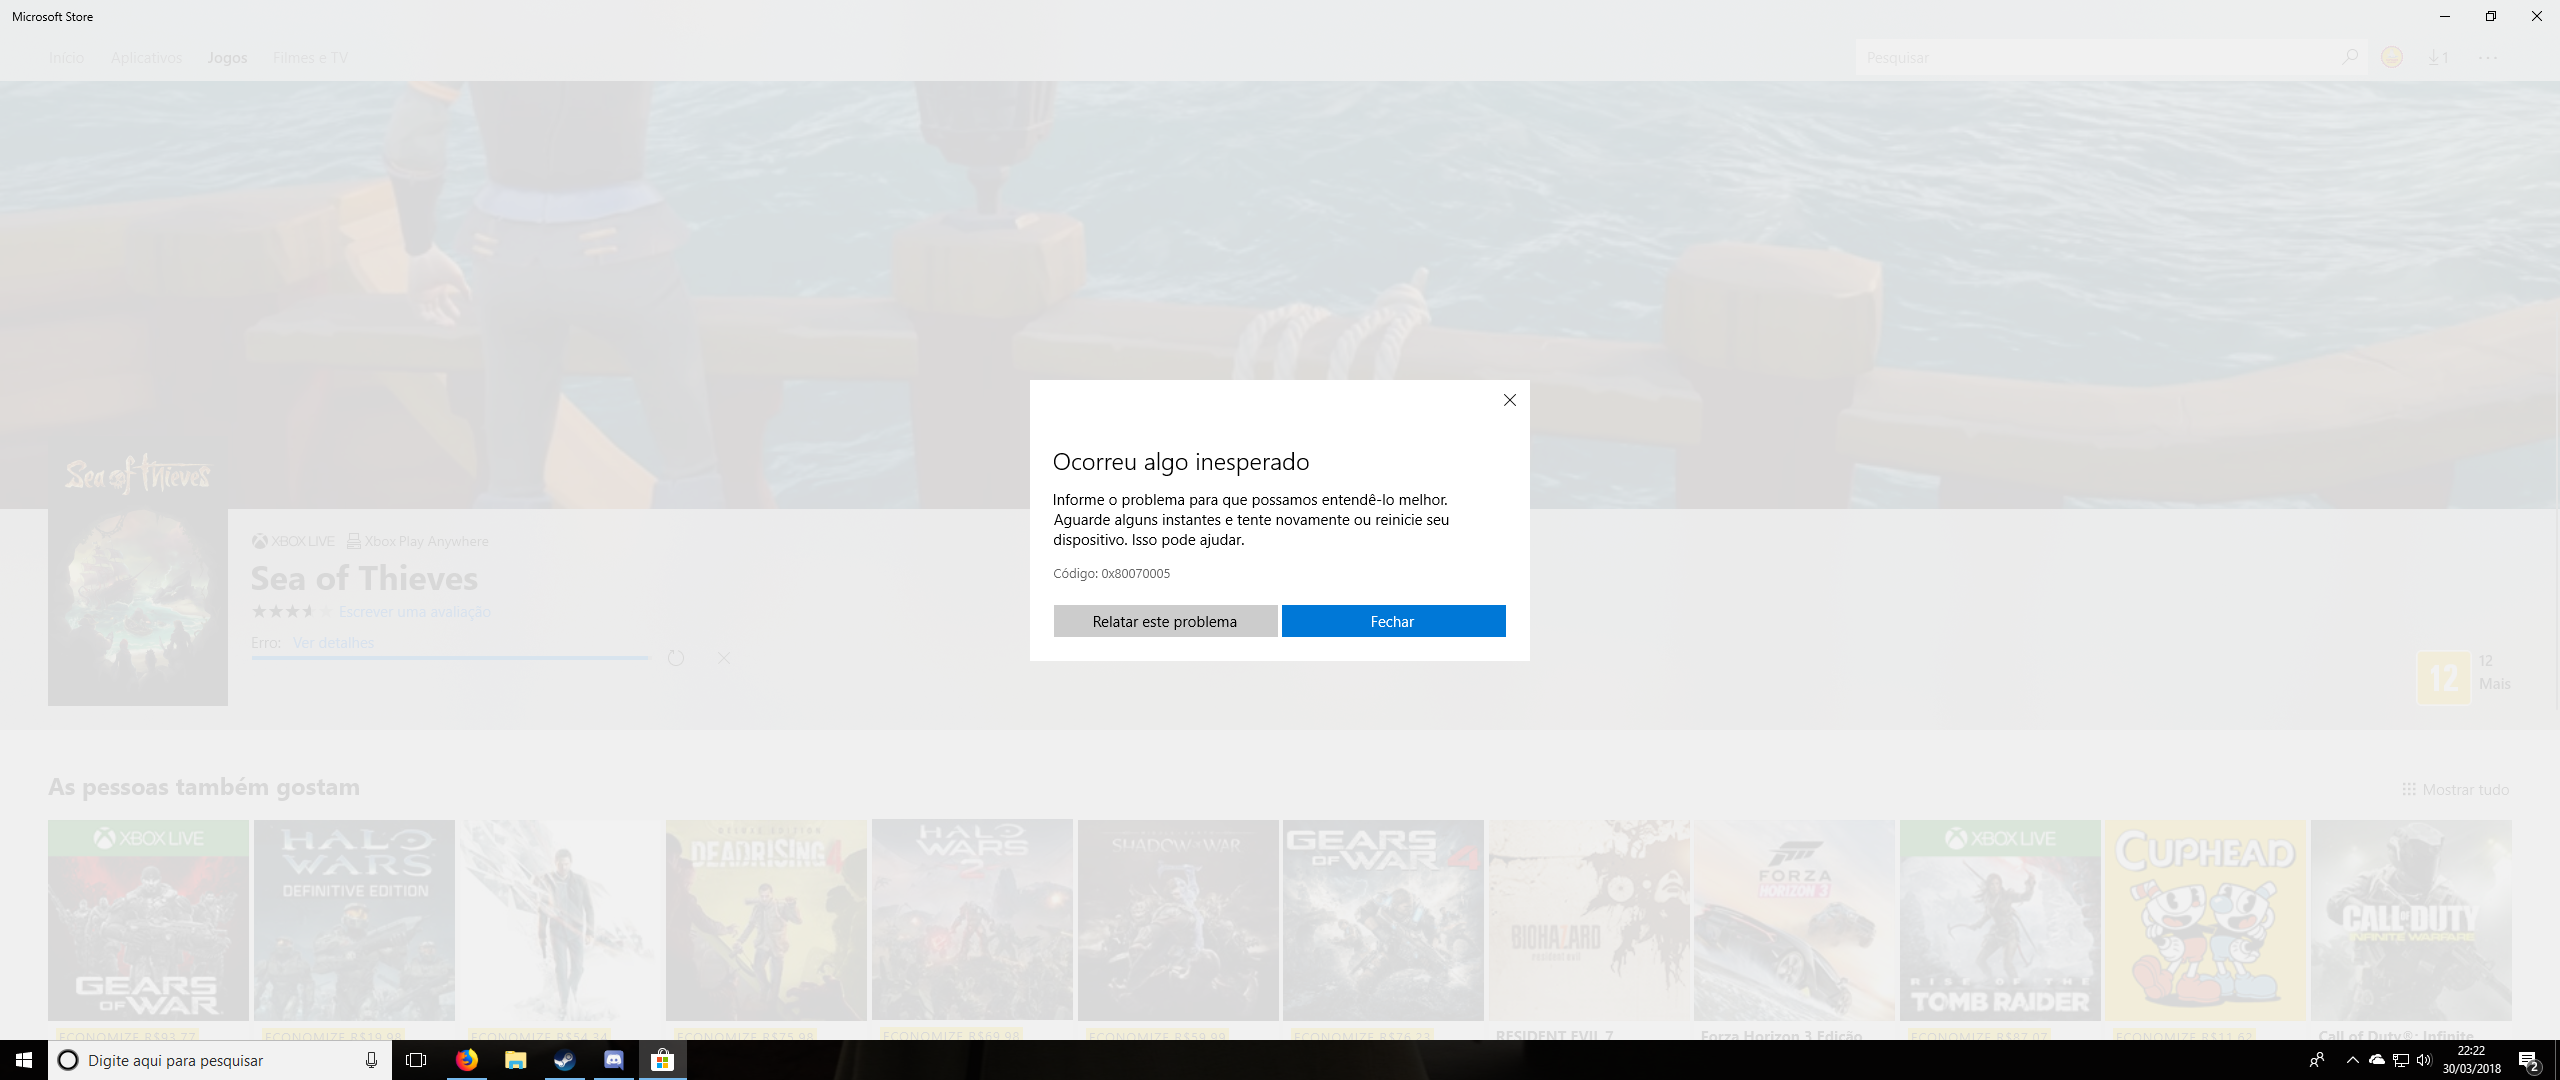Open the more options ellipsis menu
This screenshot has width=2560, height=1080.
(2488, 58)
